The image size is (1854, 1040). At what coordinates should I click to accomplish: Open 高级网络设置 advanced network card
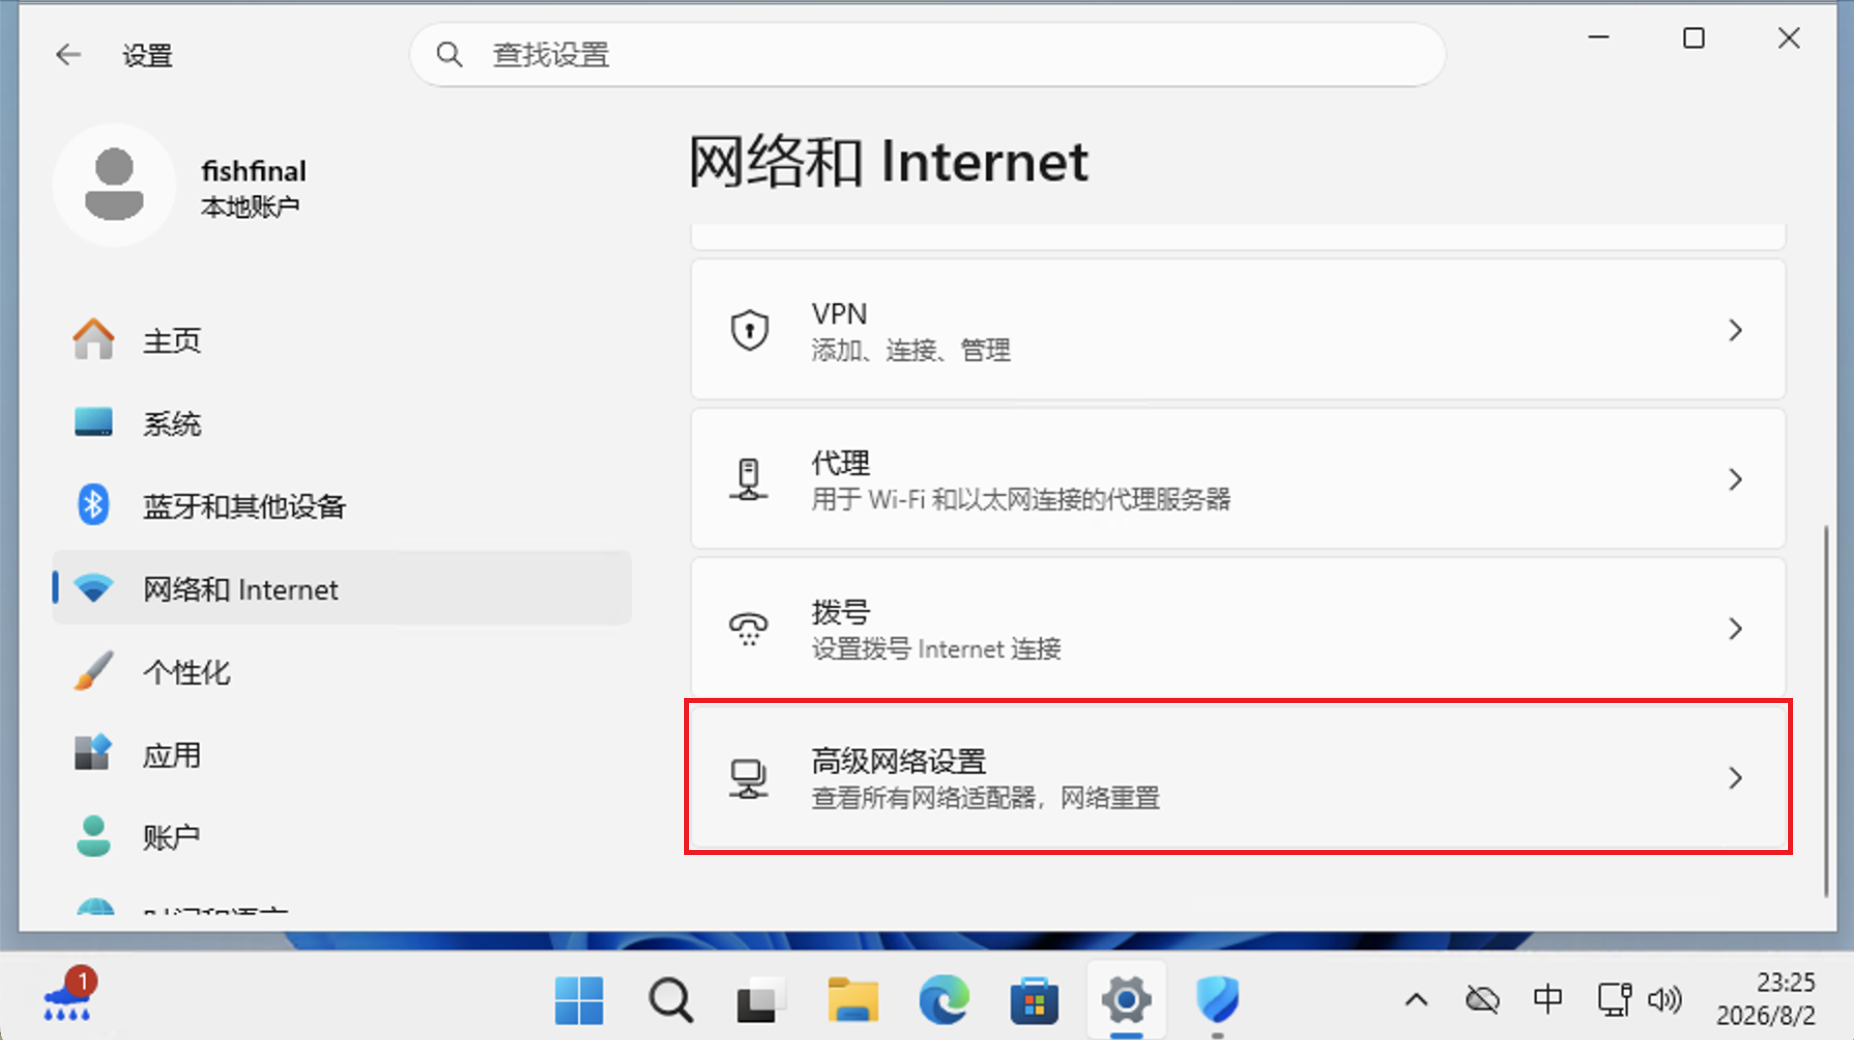click(x=1238, y=777)
